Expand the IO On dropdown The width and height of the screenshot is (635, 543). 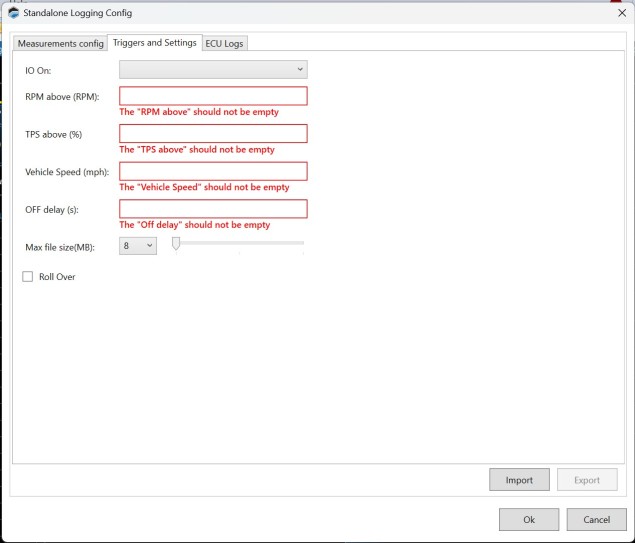click(213, 69)
